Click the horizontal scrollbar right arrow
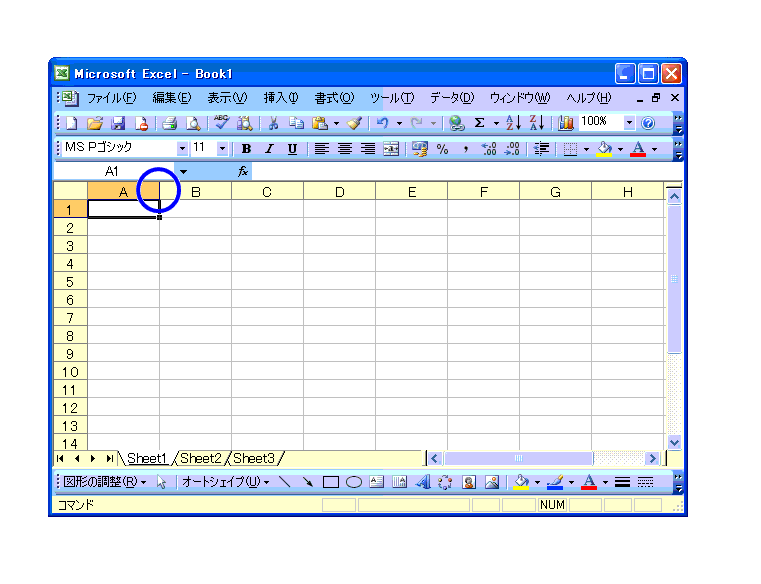The height and width of the screenshot is (584, 761). (x=652, y=458)
